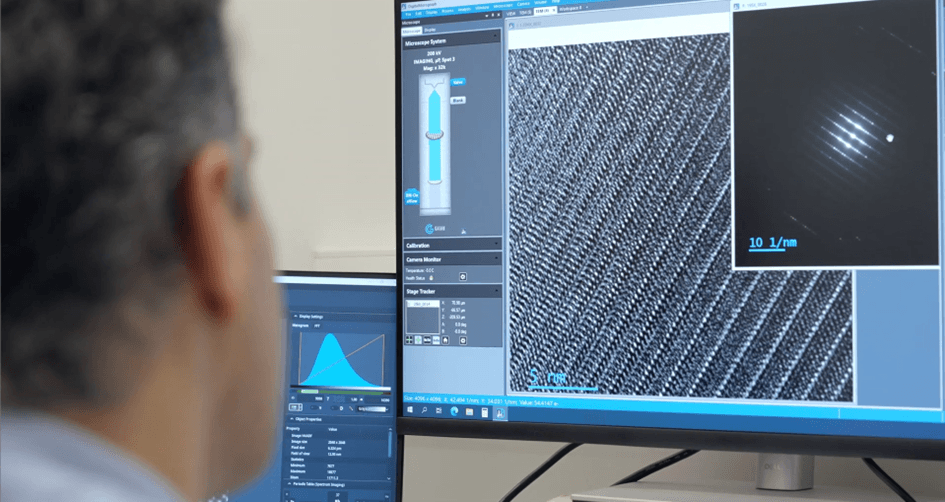Select the Histogram tab on left monitor
945x502 pixels.
tap(301, 325)
